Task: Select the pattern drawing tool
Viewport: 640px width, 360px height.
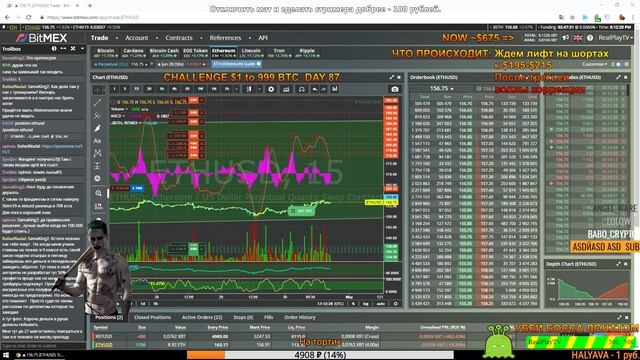Action: pos(98,153)
